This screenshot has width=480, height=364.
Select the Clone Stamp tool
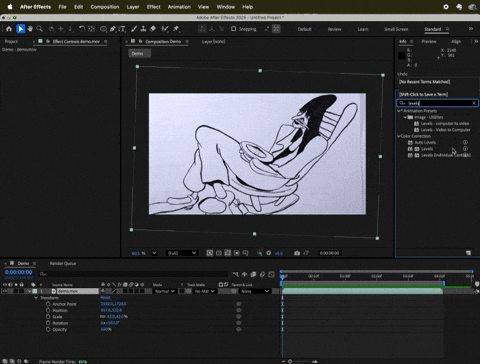tap(143, 29)
